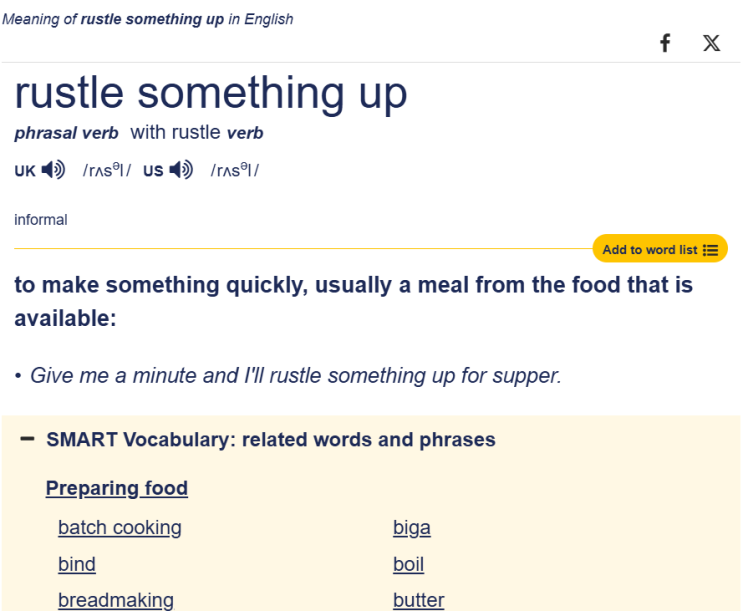The width and height of the screenshot is (743, 611).
Task: Open the batch cooking entry
Action: (x=119, y=528)
